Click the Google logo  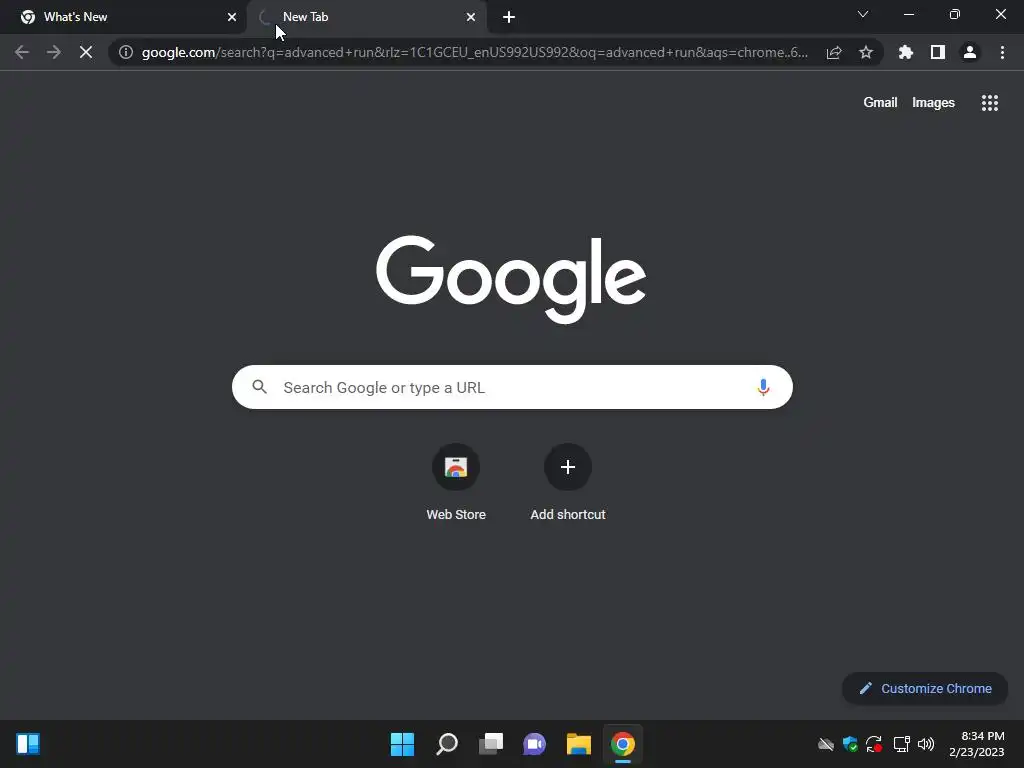click(511, 279)
